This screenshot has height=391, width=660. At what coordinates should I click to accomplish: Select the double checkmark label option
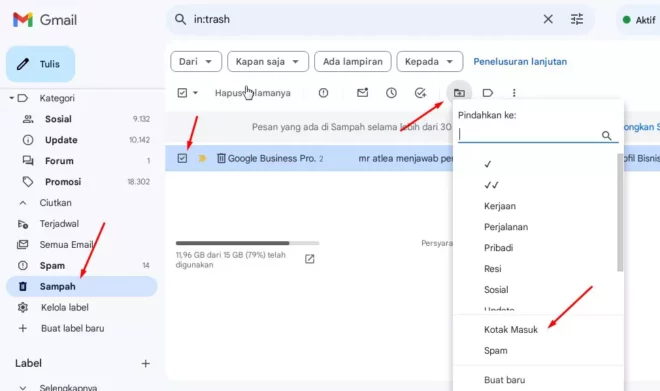[492, 185]
